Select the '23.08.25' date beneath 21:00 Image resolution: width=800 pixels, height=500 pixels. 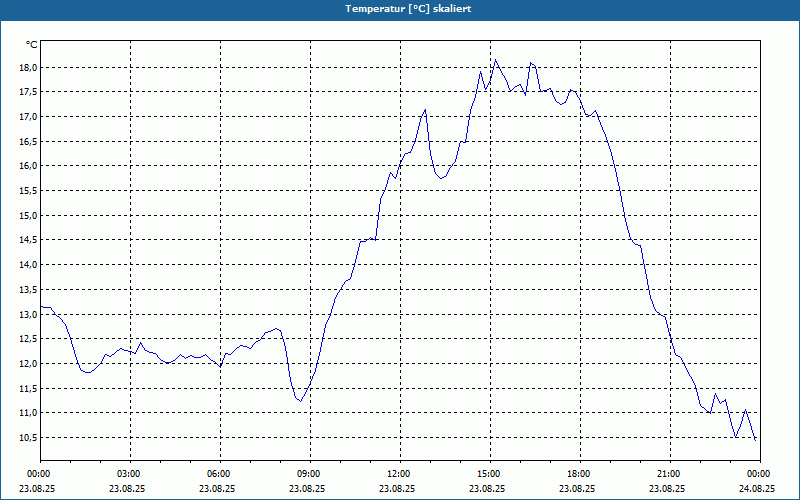pyautogui.click(x=667, y=488)
